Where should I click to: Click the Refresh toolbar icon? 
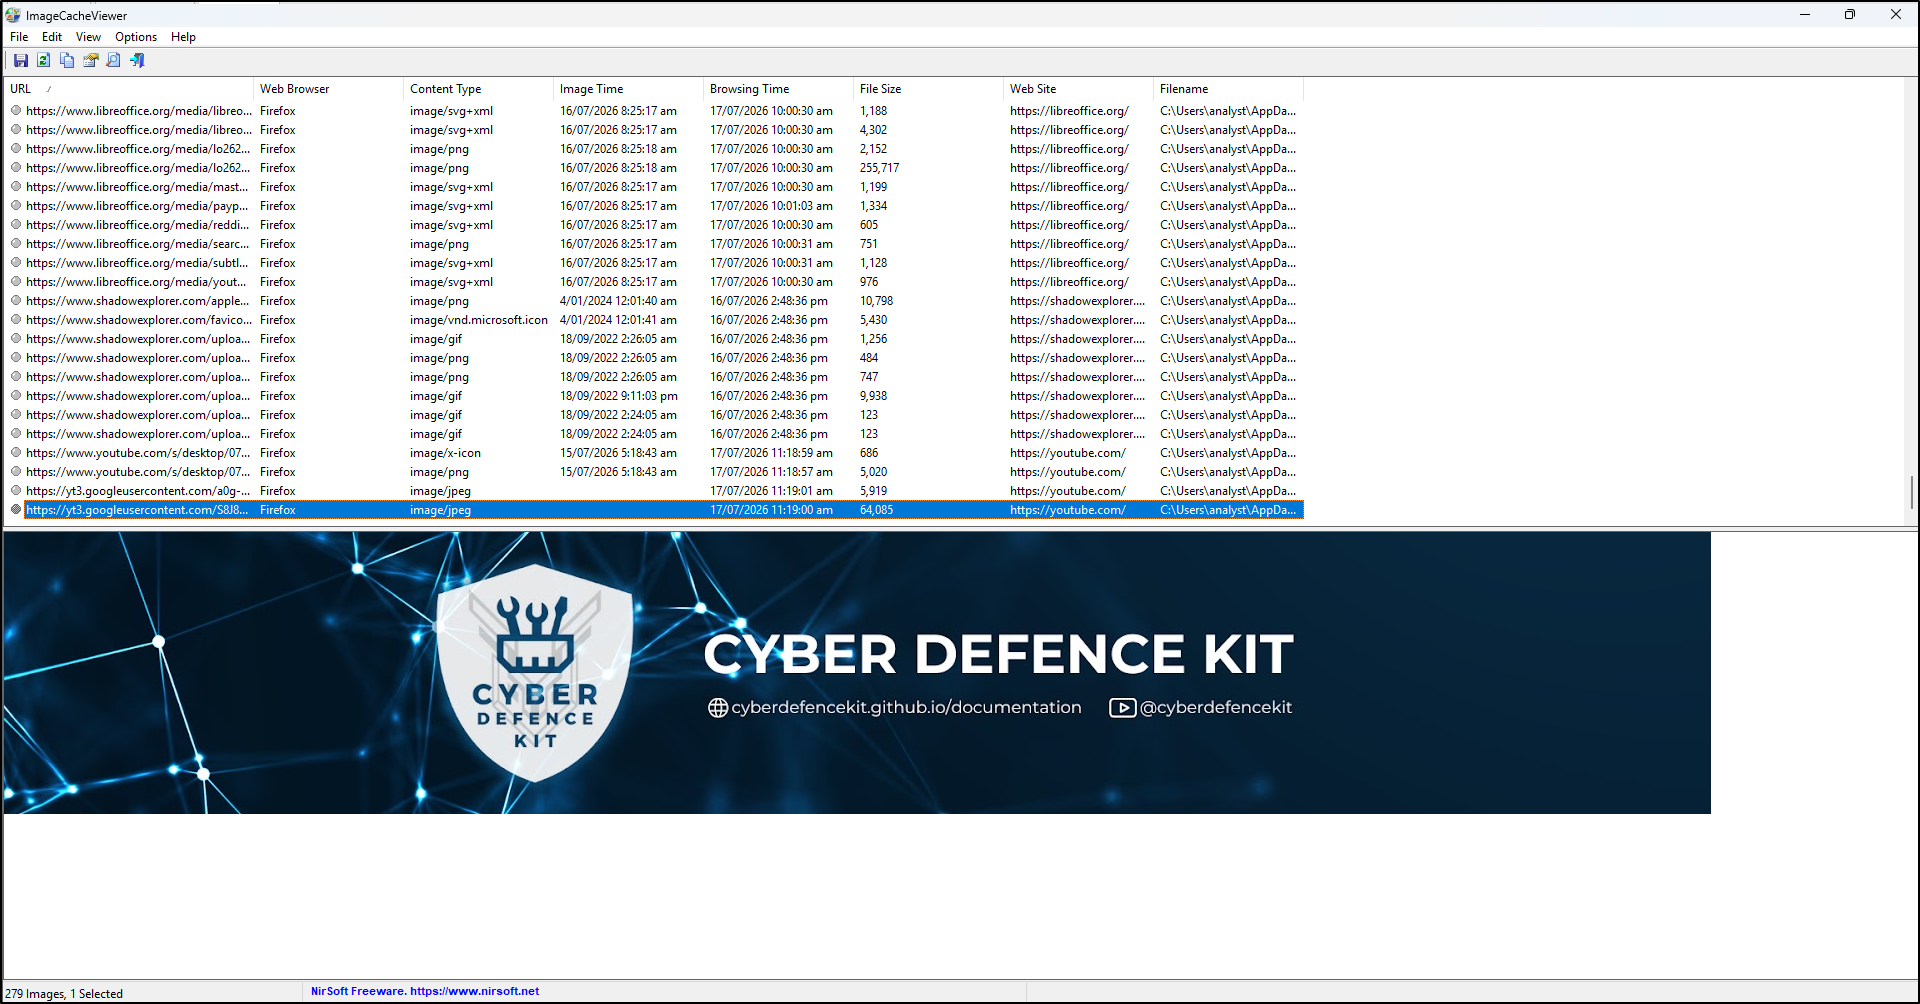point(43,60)
